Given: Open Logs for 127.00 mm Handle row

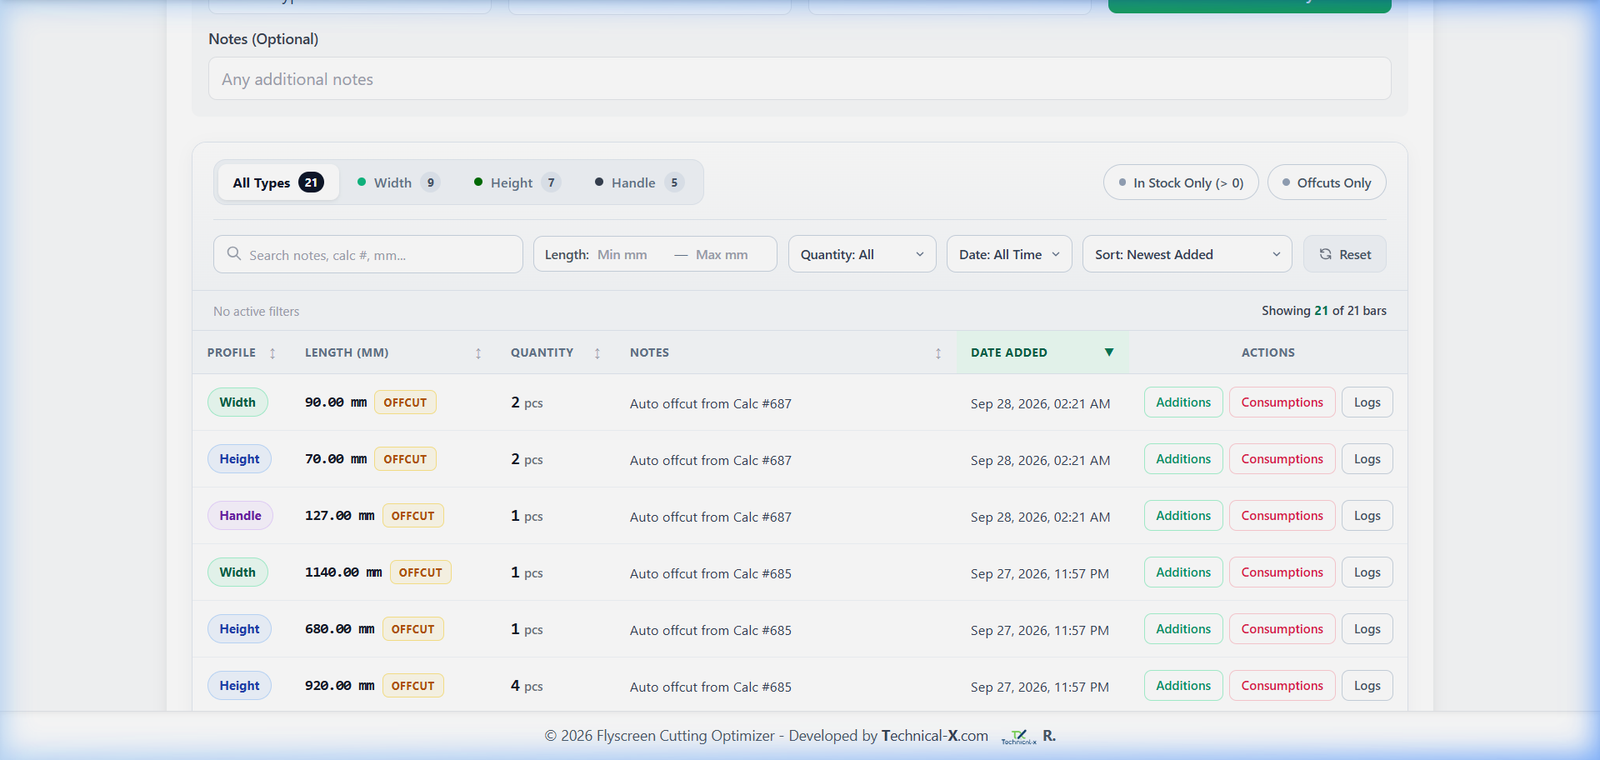Looking at the screenshot, I should [1367, 516].
